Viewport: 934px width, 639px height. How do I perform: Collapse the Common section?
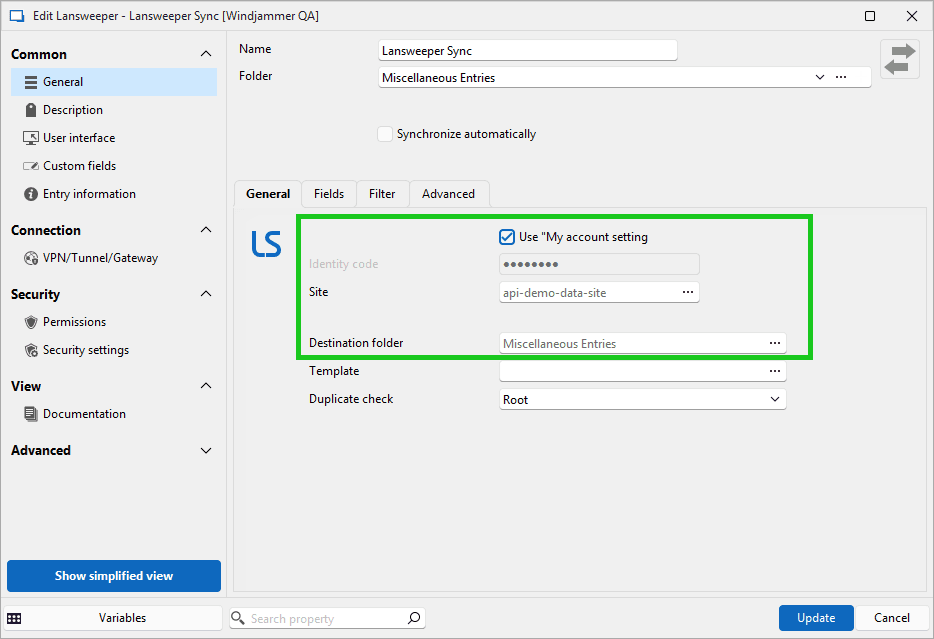point(206,53)
